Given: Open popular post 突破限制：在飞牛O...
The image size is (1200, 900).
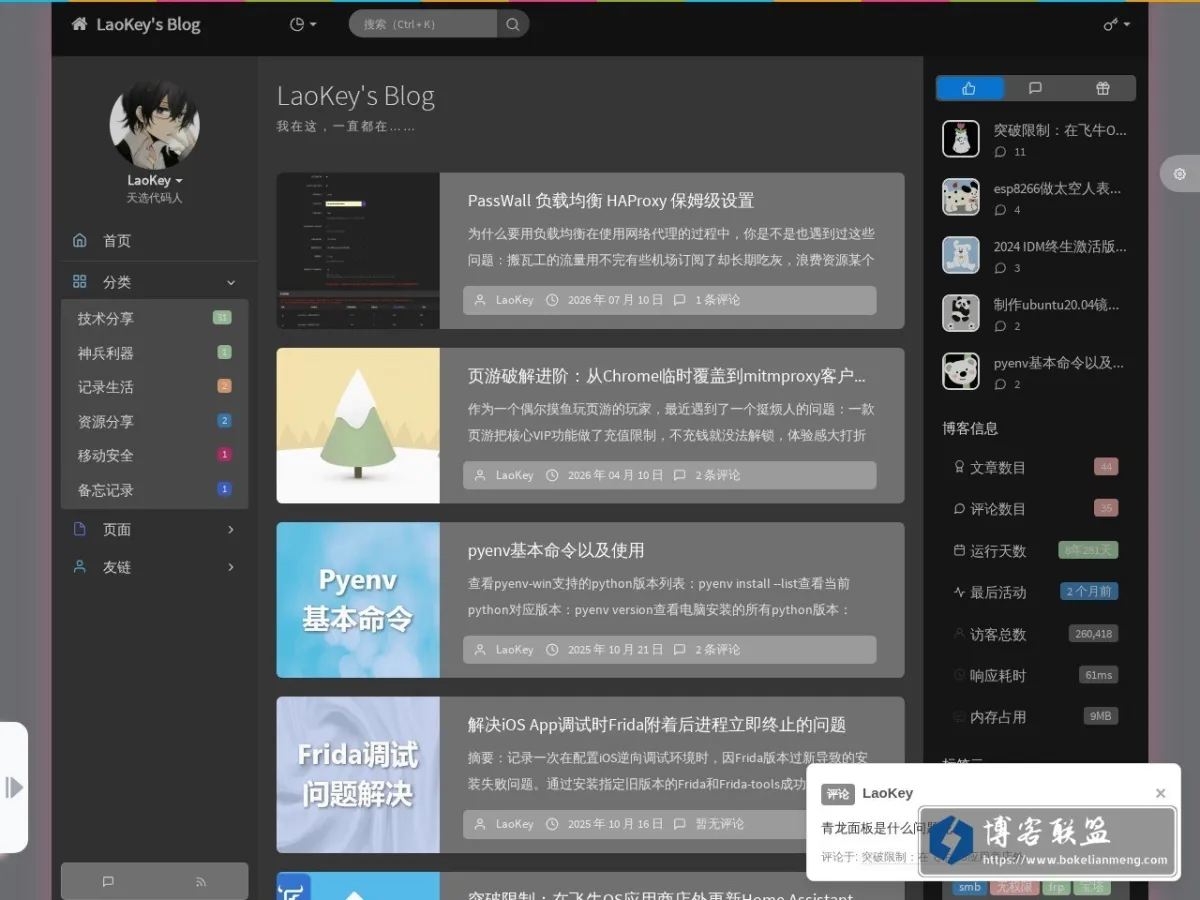Looking at the screenshot, I should tap(1060, 130).
